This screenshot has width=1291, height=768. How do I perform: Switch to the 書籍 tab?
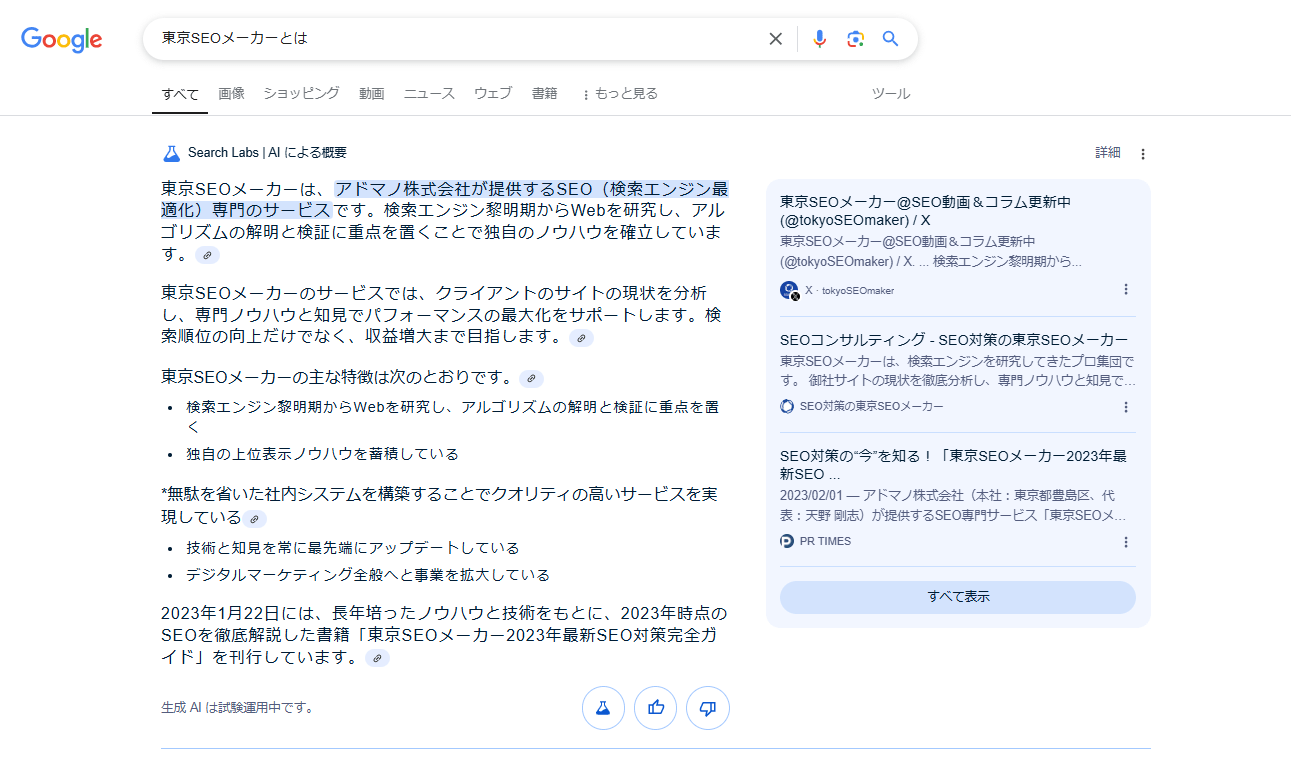tap(545, 93)
